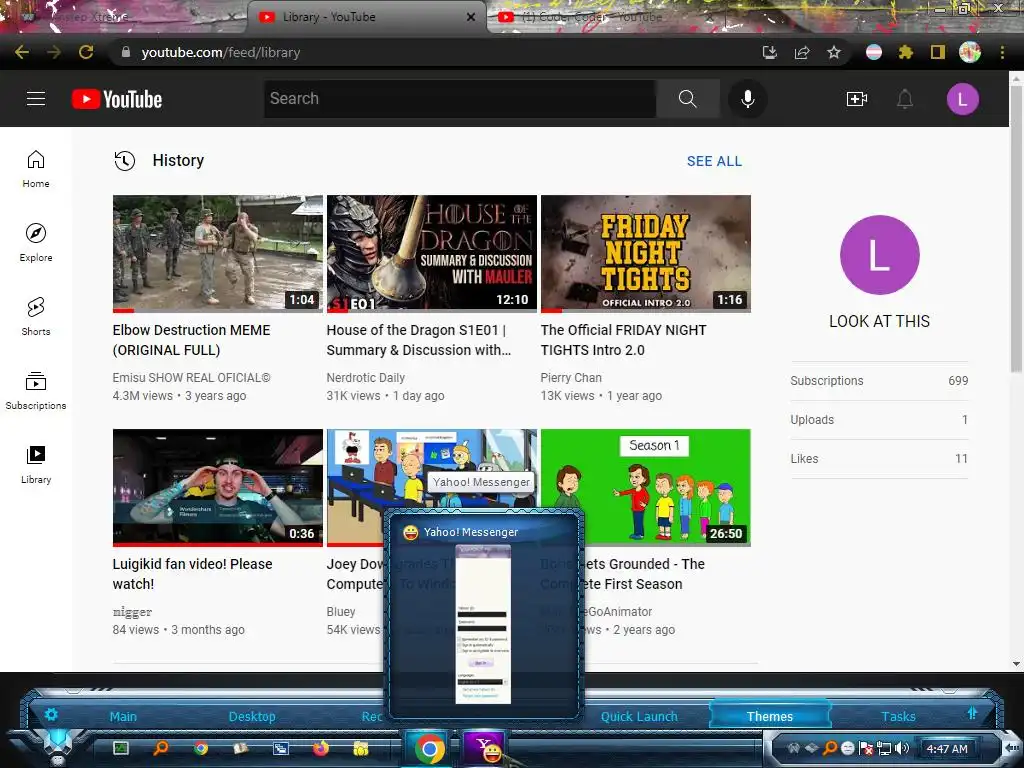The height and width of the screenshot is (768, 1024).
Task: Click the install app icon in address bar
Action: tap(770, 52)
